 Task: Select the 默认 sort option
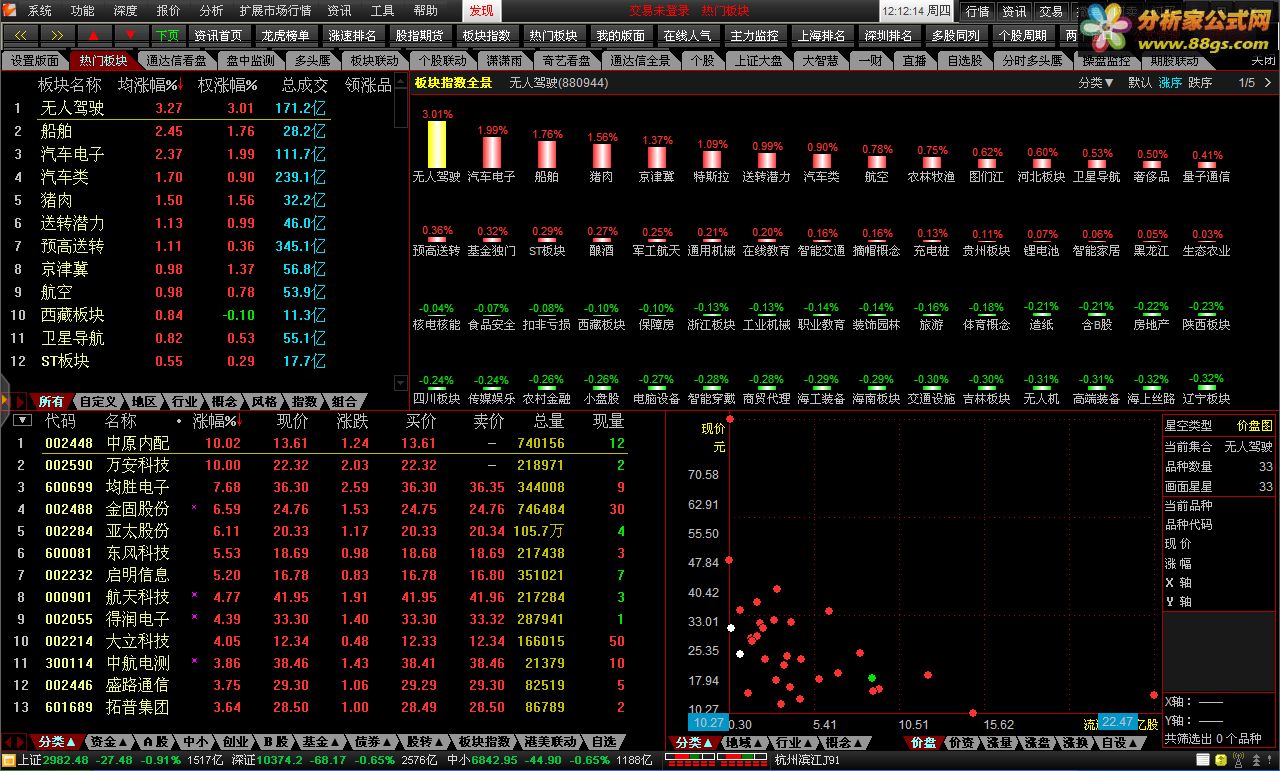1140,83
